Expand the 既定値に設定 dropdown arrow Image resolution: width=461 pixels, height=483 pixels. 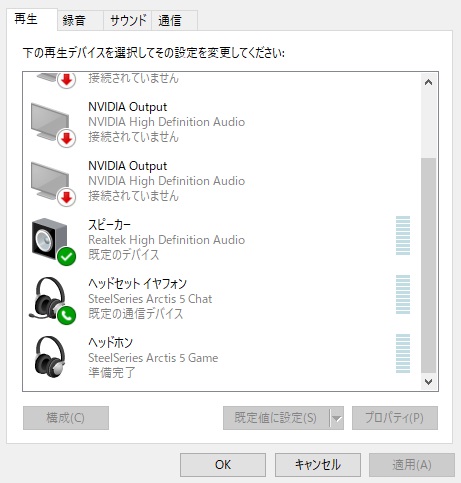pos(336,418)
